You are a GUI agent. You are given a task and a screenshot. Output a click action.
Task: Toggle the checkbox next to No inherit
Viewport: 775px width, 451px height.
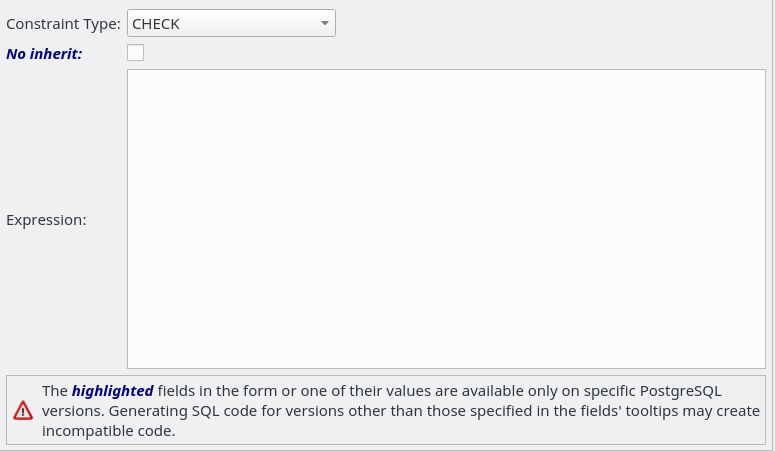click(135, 52)
